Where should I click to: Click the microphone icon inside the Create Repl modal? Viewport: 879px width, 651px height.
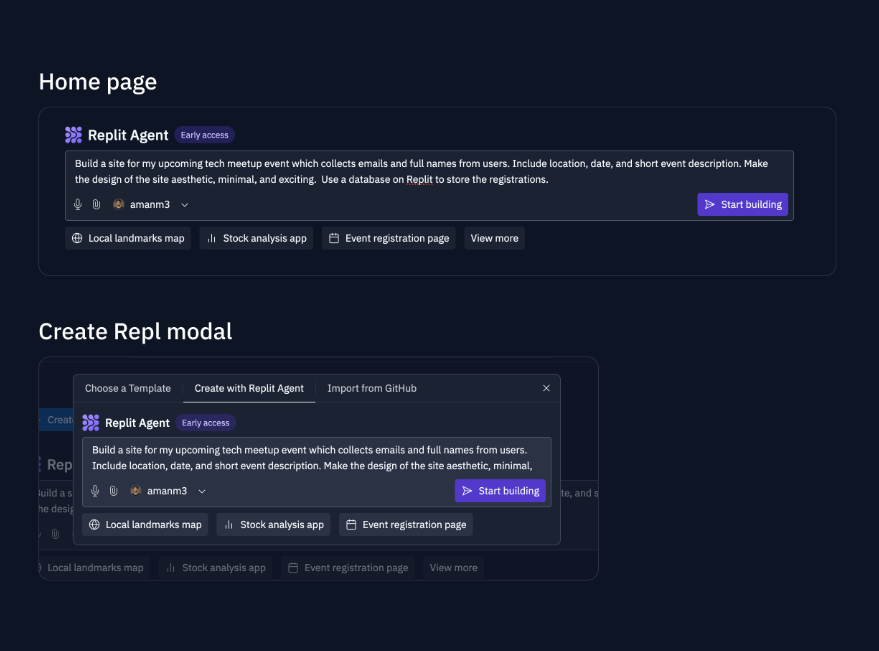(95, 490)
